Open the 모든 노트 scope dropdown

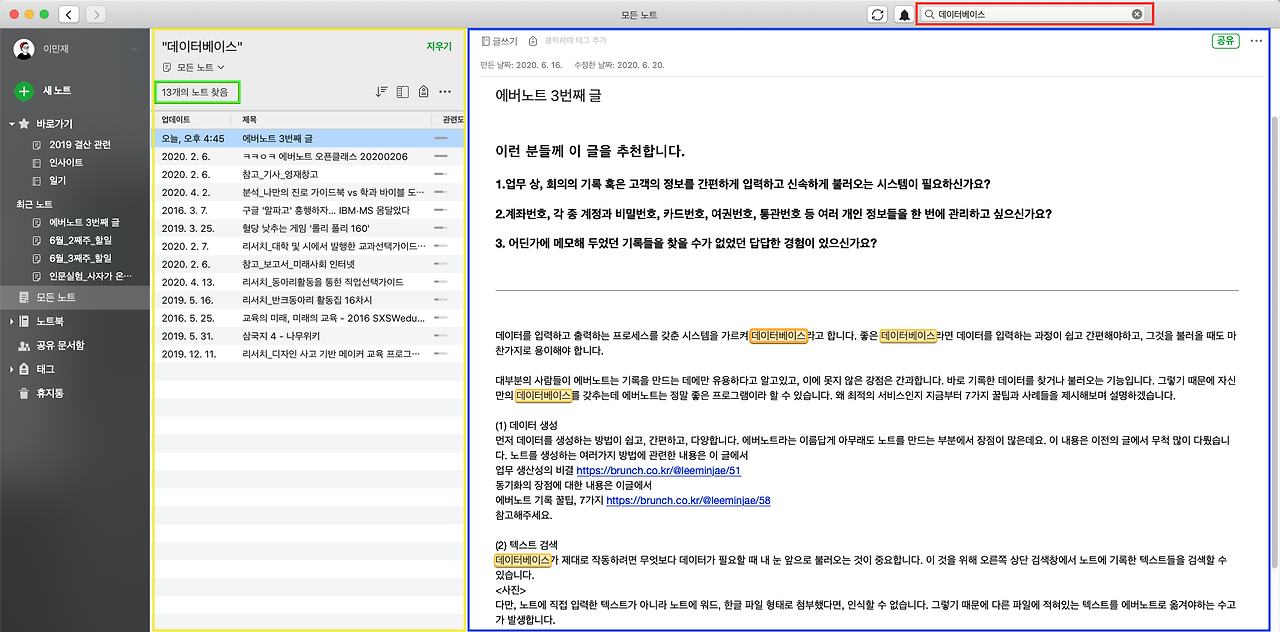point(194,67)
